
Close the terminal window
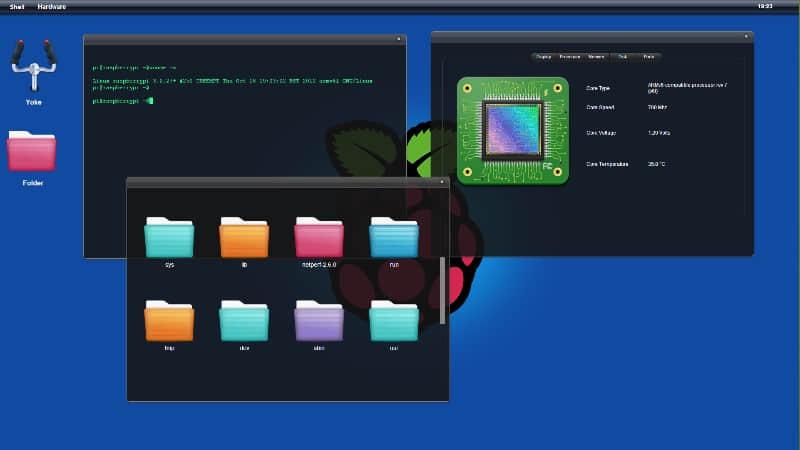tap(399, 39)
